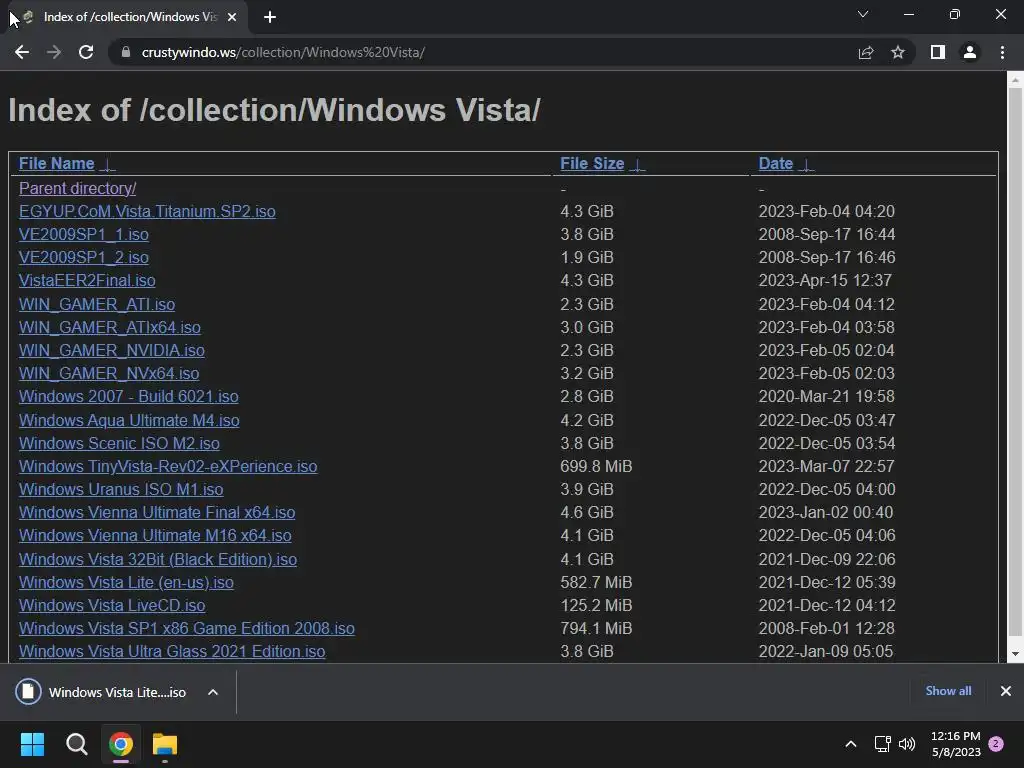The image size is (1024, 768).
Task: Expand download options chevron for Vista Lite iso
Action: click(213, 692)
